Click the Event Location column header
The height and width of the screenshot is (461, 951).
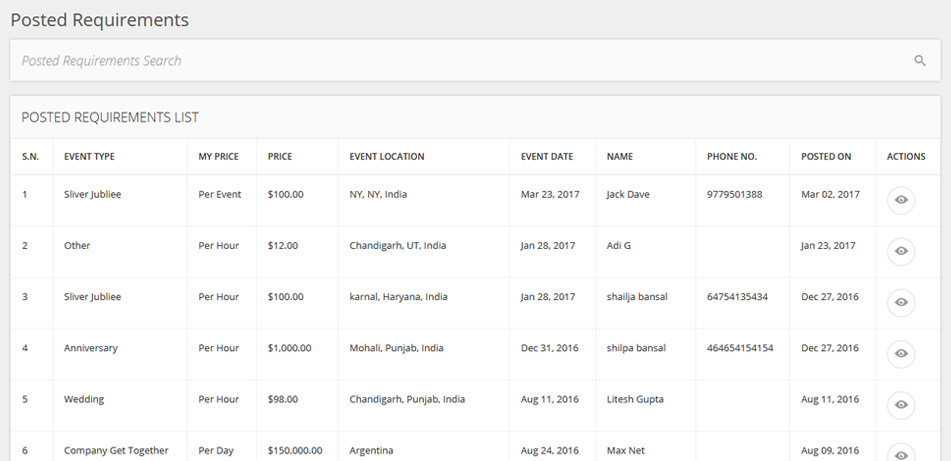387,157
